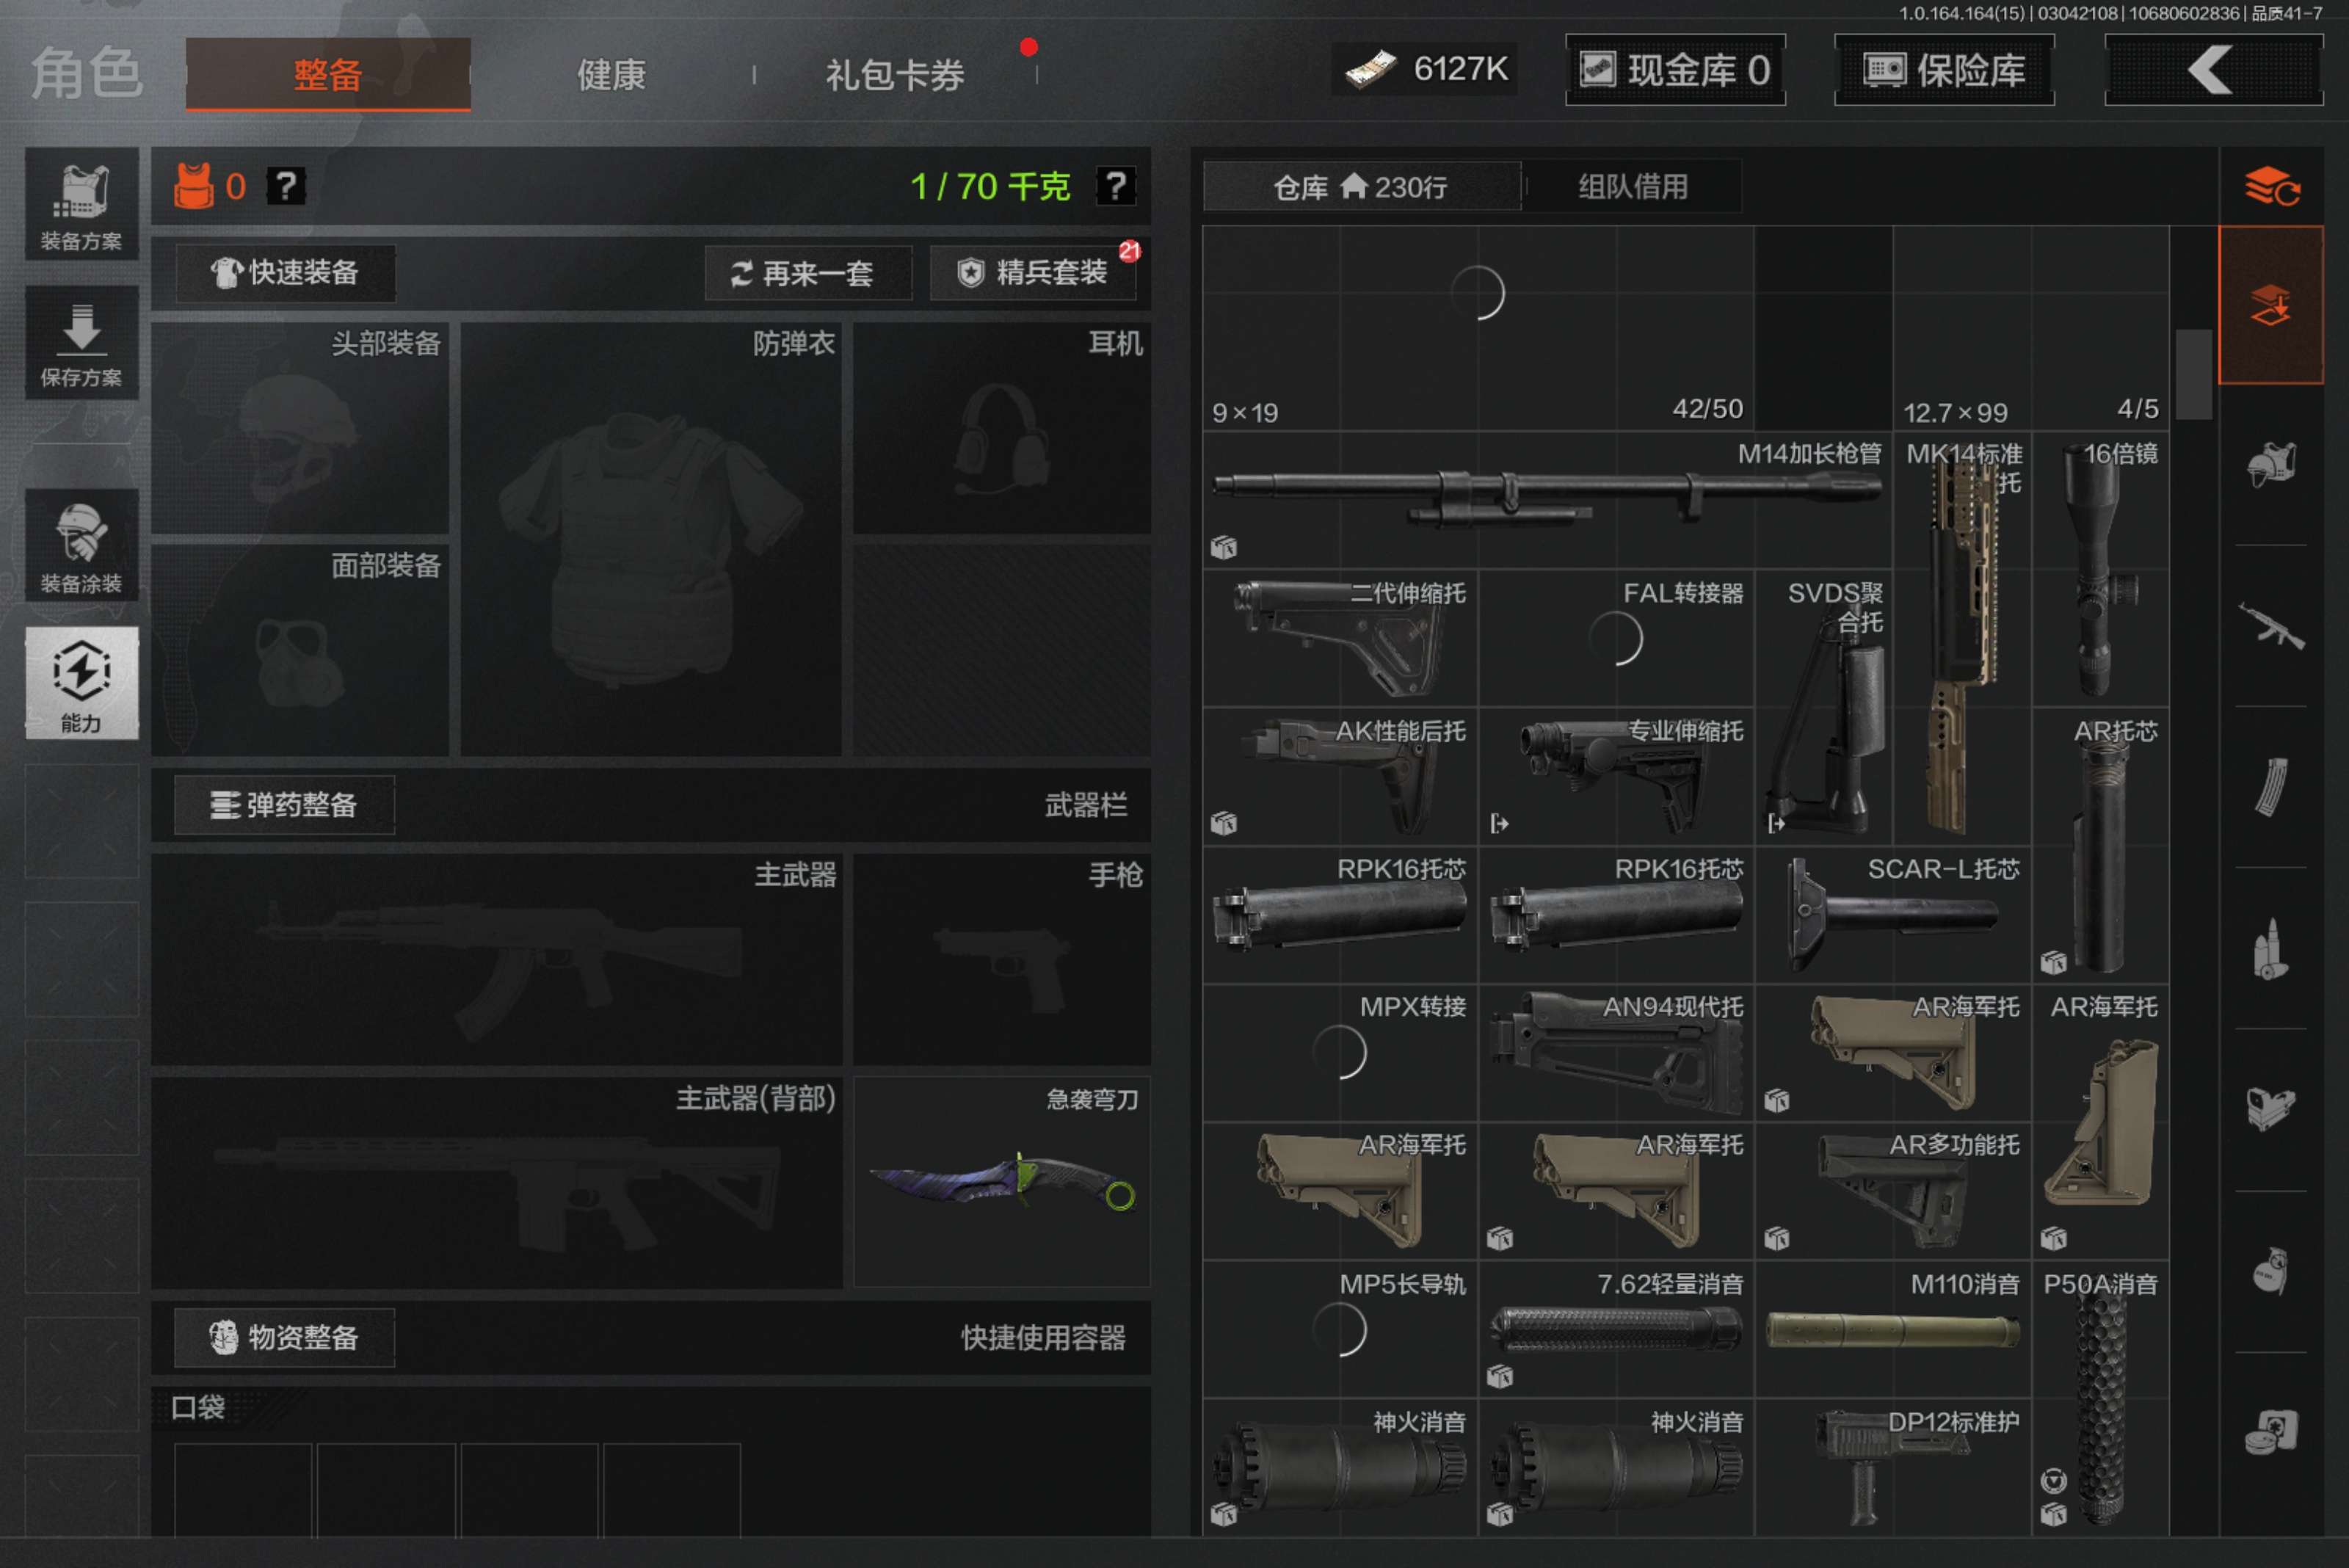Open the 装备涂装 skin icon

81,546
